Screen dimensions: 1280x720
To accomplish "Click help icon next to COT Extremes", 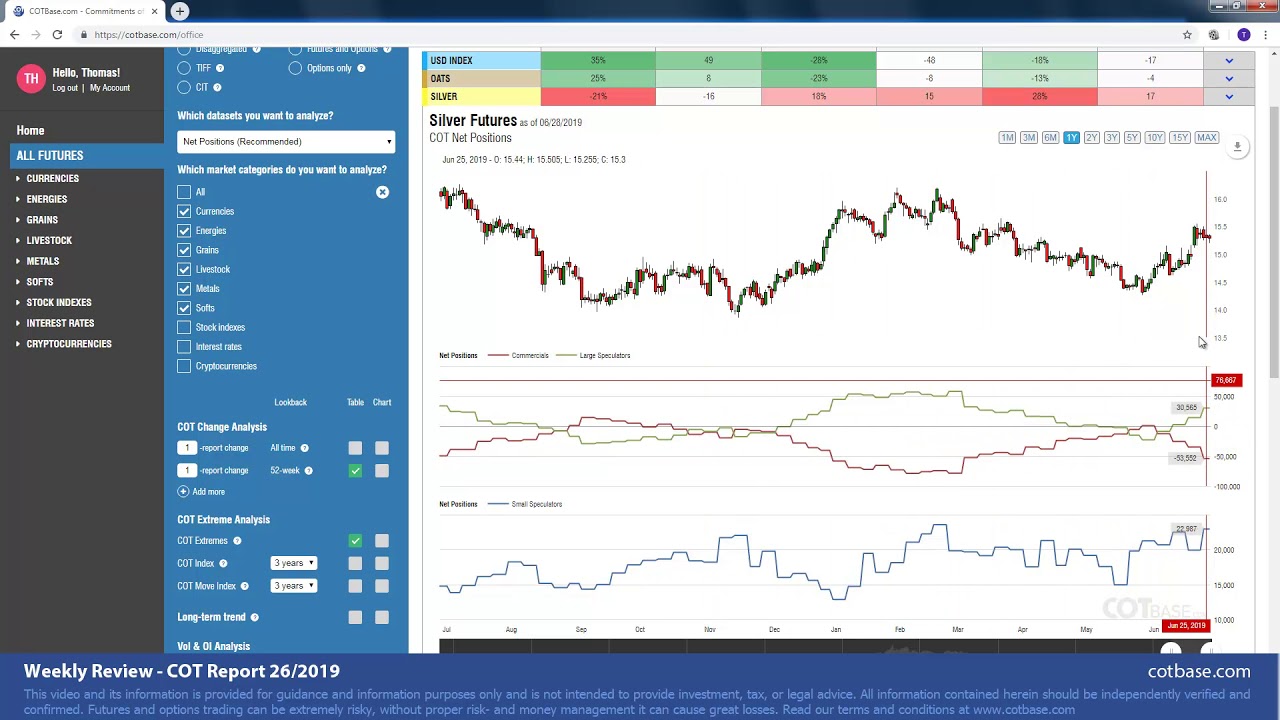I will click(237, 541).
